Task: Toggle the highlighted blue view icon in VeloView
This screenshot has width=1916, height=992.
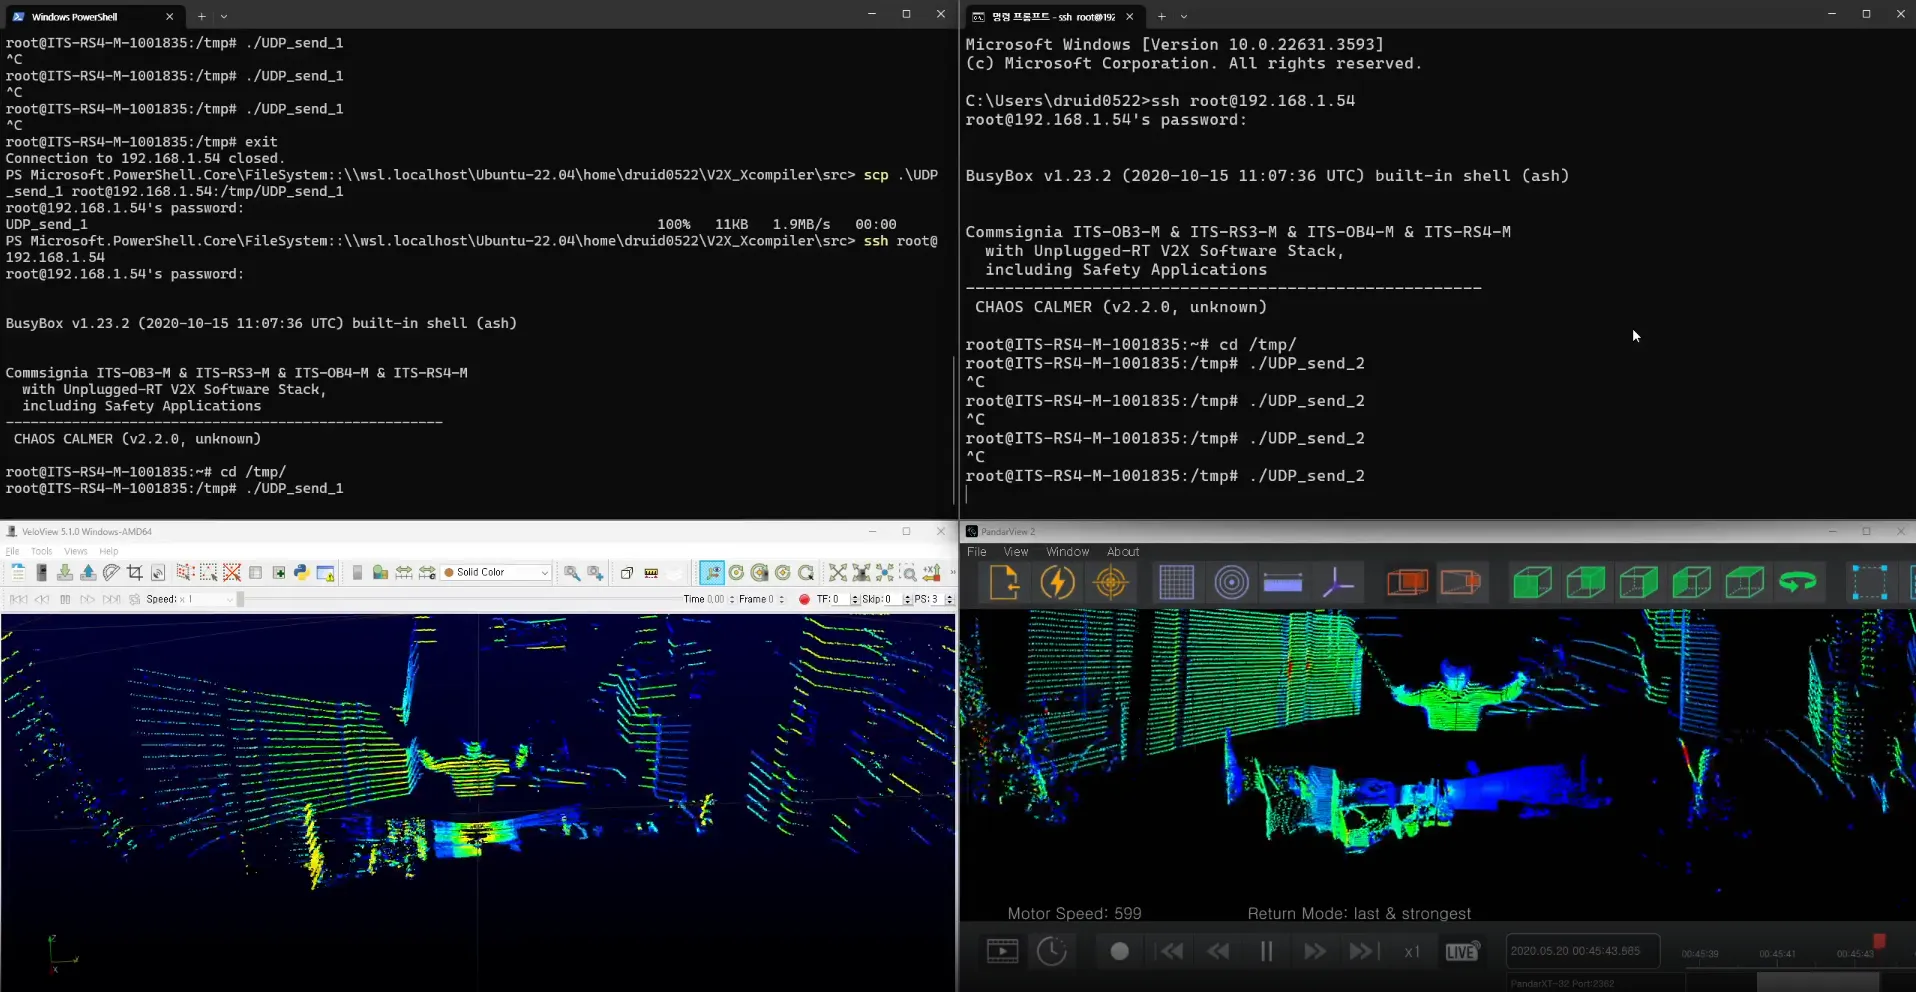Action: click(712, 573)
